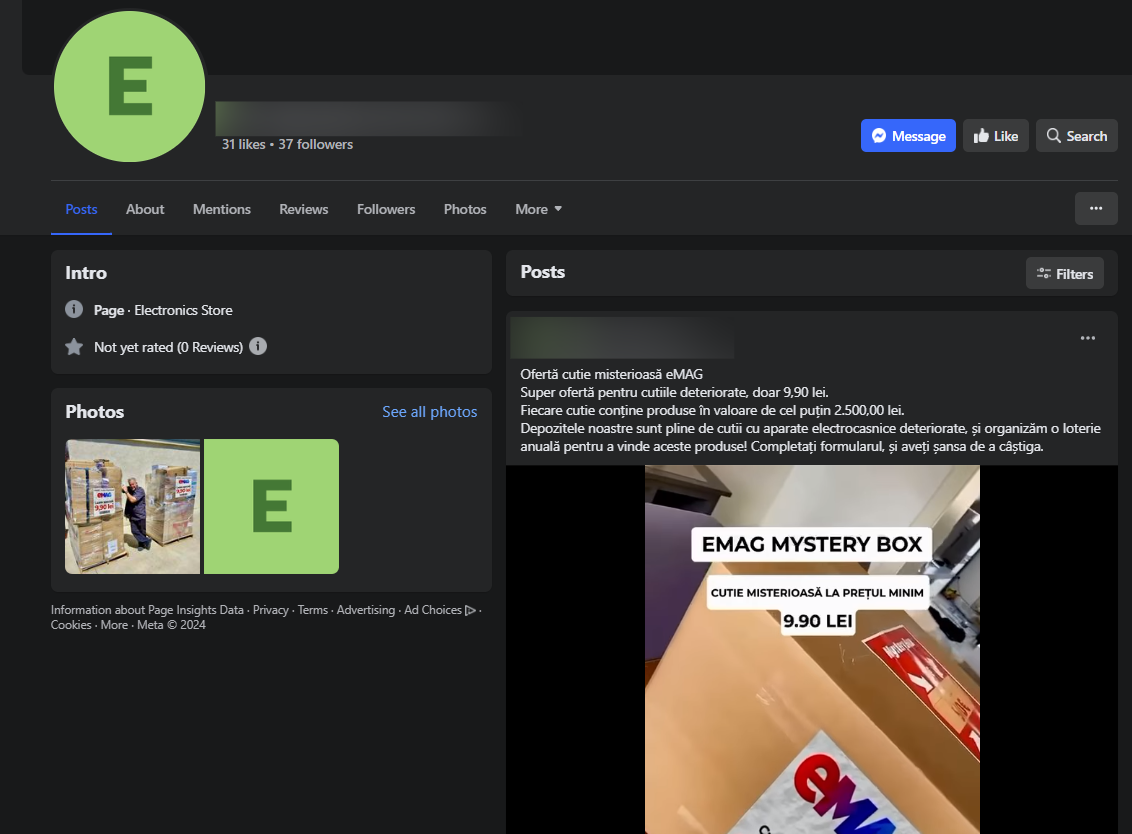
Task: Click the info icon next to reviews
Action: (258, 347)
